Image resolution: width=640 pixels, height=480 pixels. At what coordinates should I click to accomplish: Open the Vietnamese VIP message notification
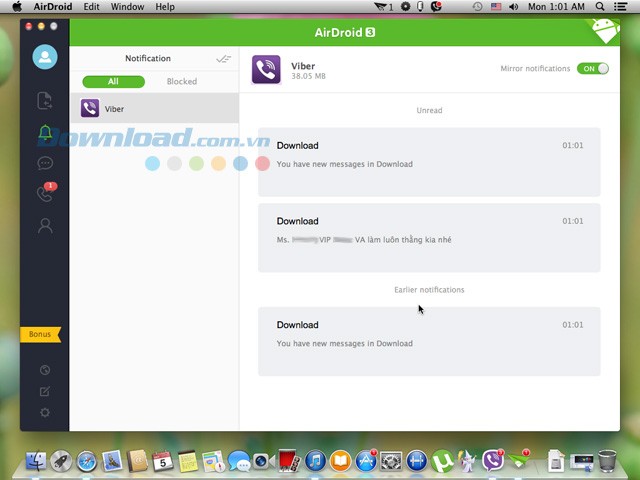429,237
